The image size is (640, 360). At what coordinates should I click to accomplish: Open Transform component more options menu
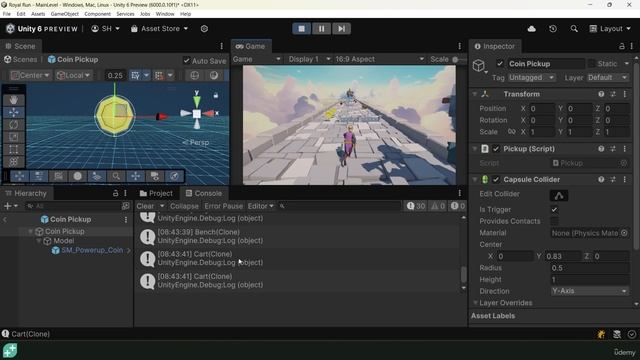(624, 94)
